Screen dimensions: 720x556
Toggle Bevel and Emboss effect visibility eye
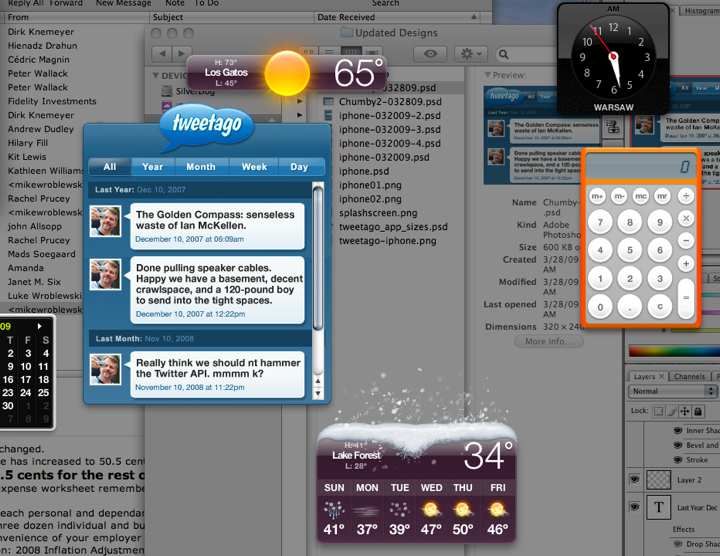pos(678,445)
